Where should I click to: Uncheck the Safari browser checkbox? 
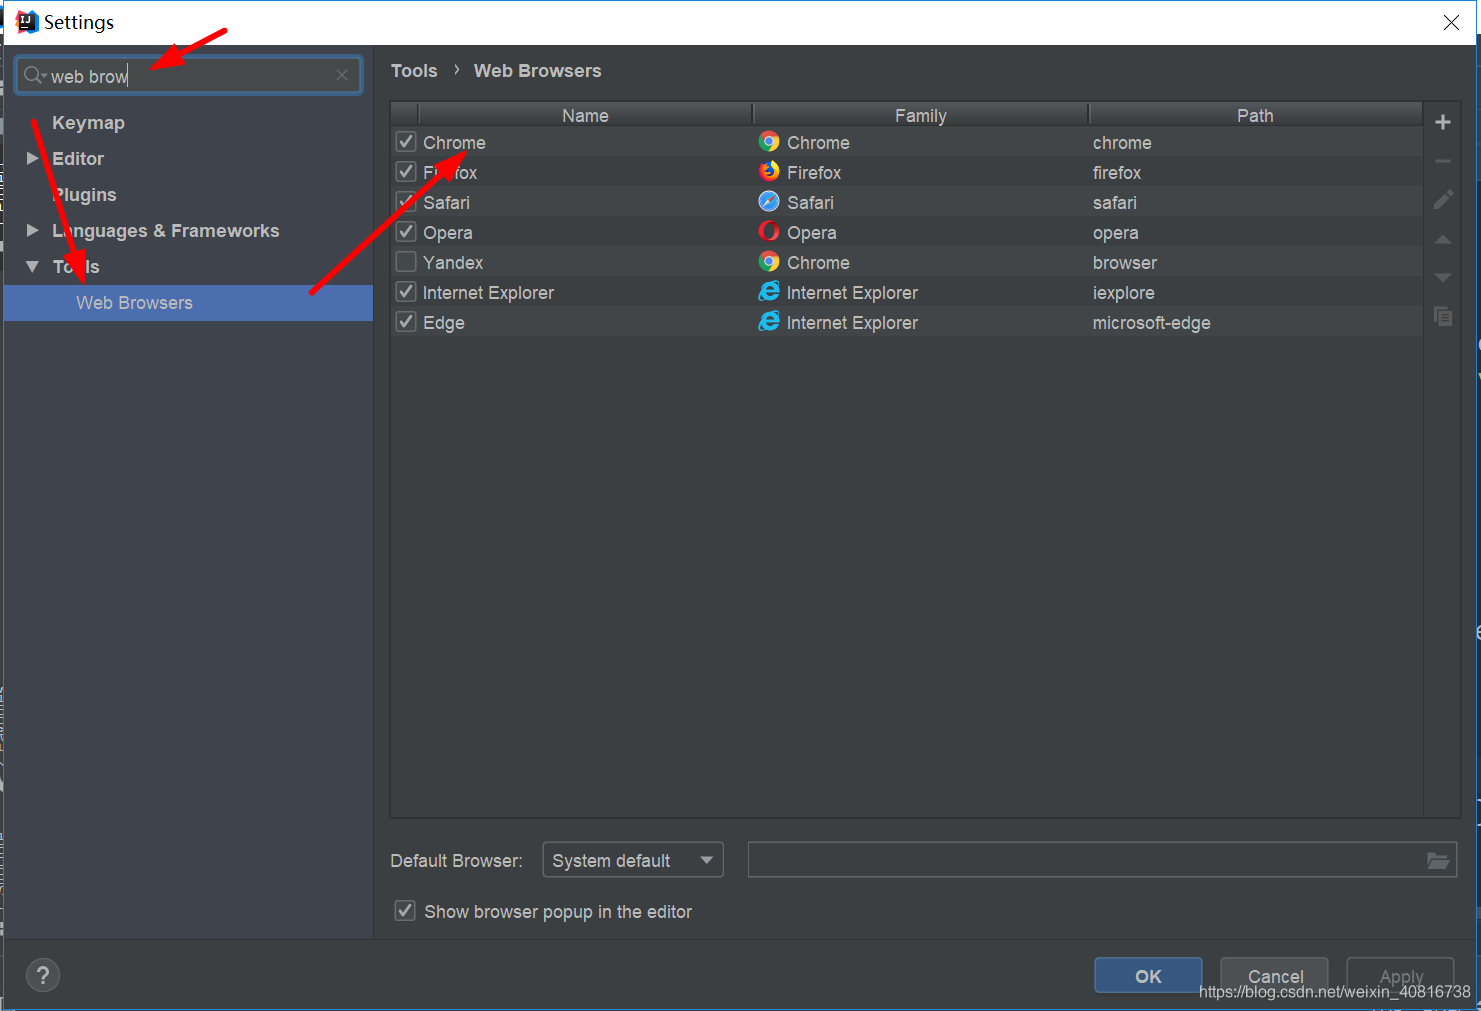pos(406,202)
